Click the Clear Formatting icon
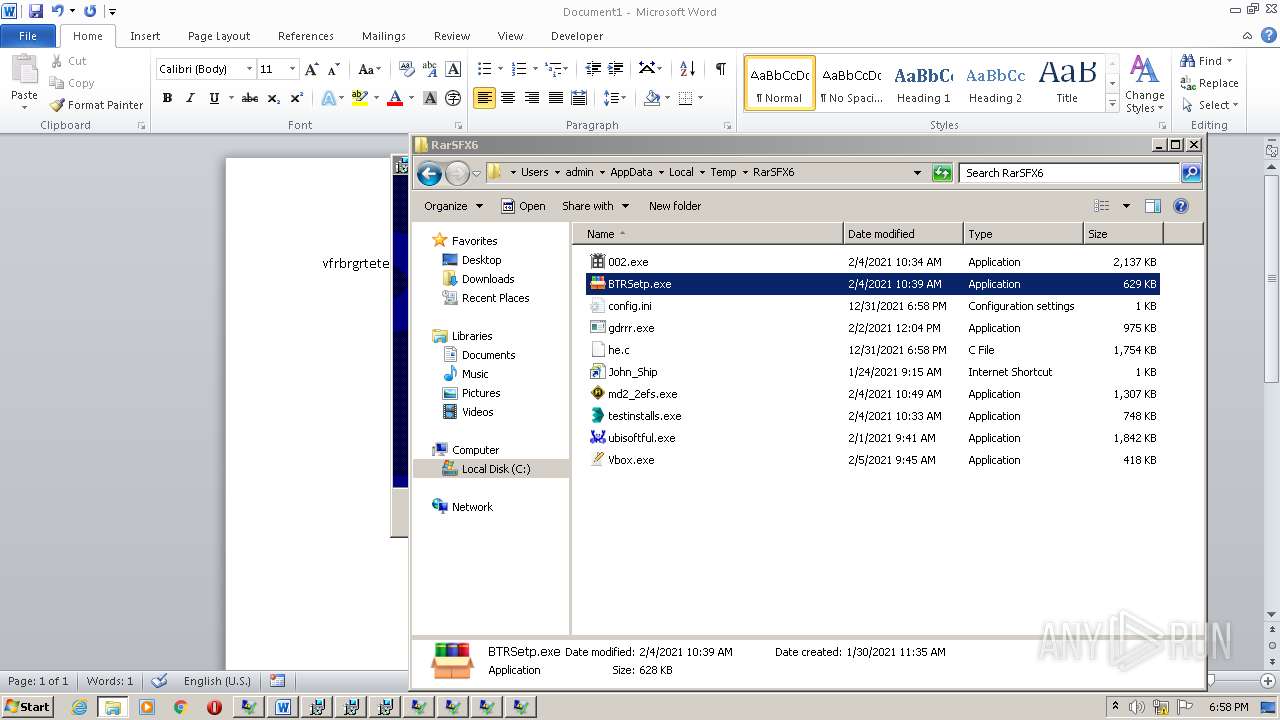This screenshot has height=720, width=1280. click(x=406, y=69)
